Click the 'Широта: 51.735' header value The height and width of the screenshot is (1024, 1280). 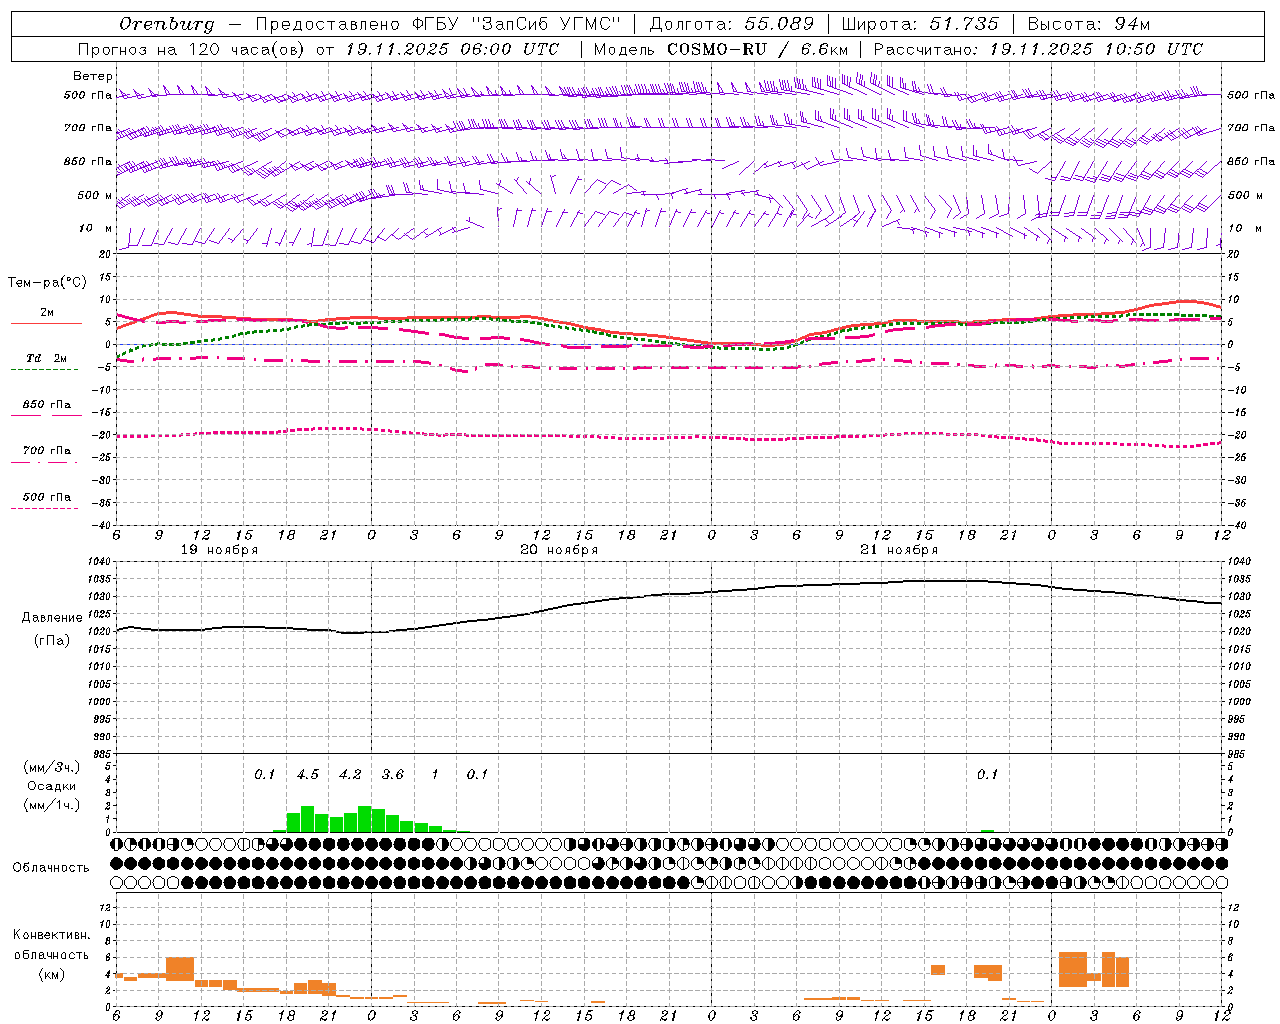(x=920, y=24)
